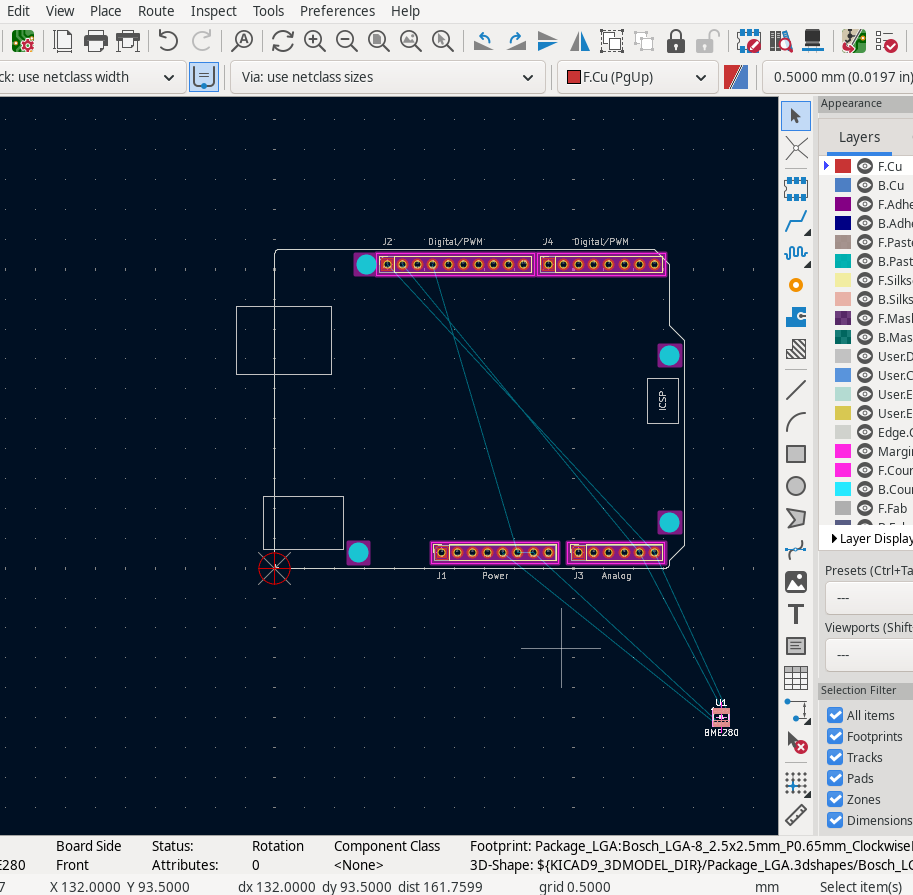Image resolution: width=913 pixels, height=895 pixels.
Task: Open the F.Cu layer selector dropdown
Action: click(637, 77)
